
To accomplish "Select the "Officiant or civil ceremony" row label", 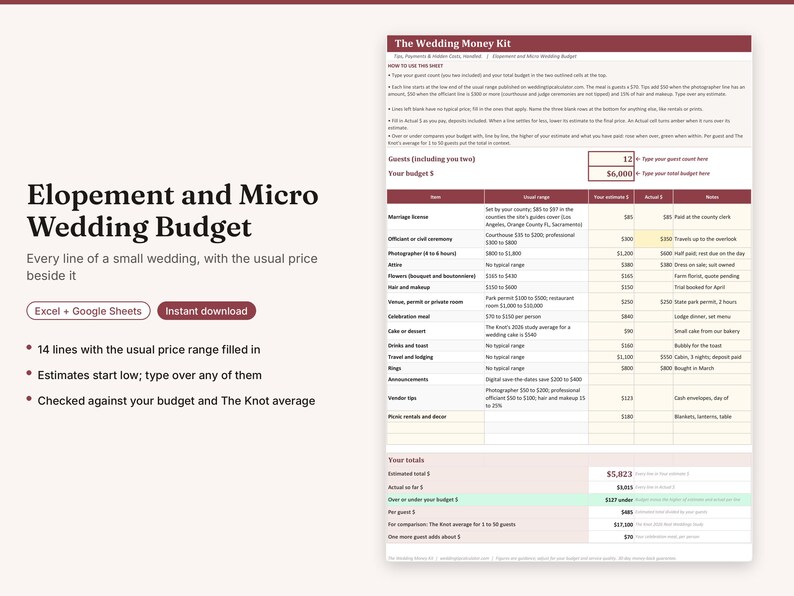I will (x=420, y=239).
